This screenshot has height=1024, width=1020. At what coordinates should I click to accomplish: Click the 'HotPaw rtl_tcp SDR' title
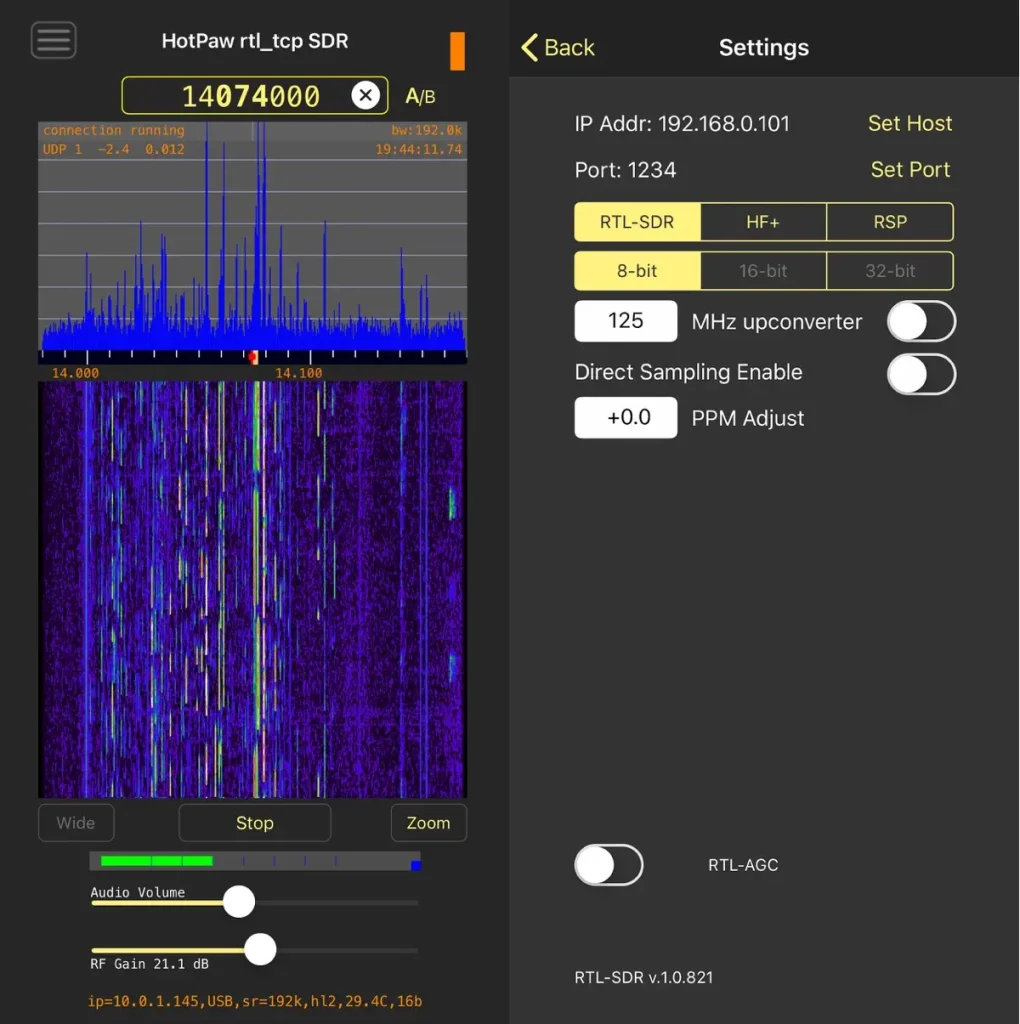255,41
